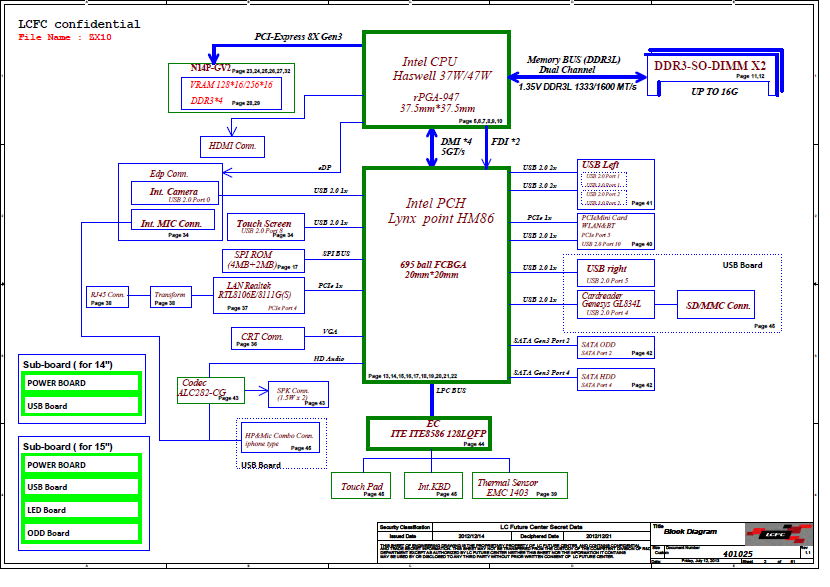Click the eDP signal label

[x=324, y=168]
